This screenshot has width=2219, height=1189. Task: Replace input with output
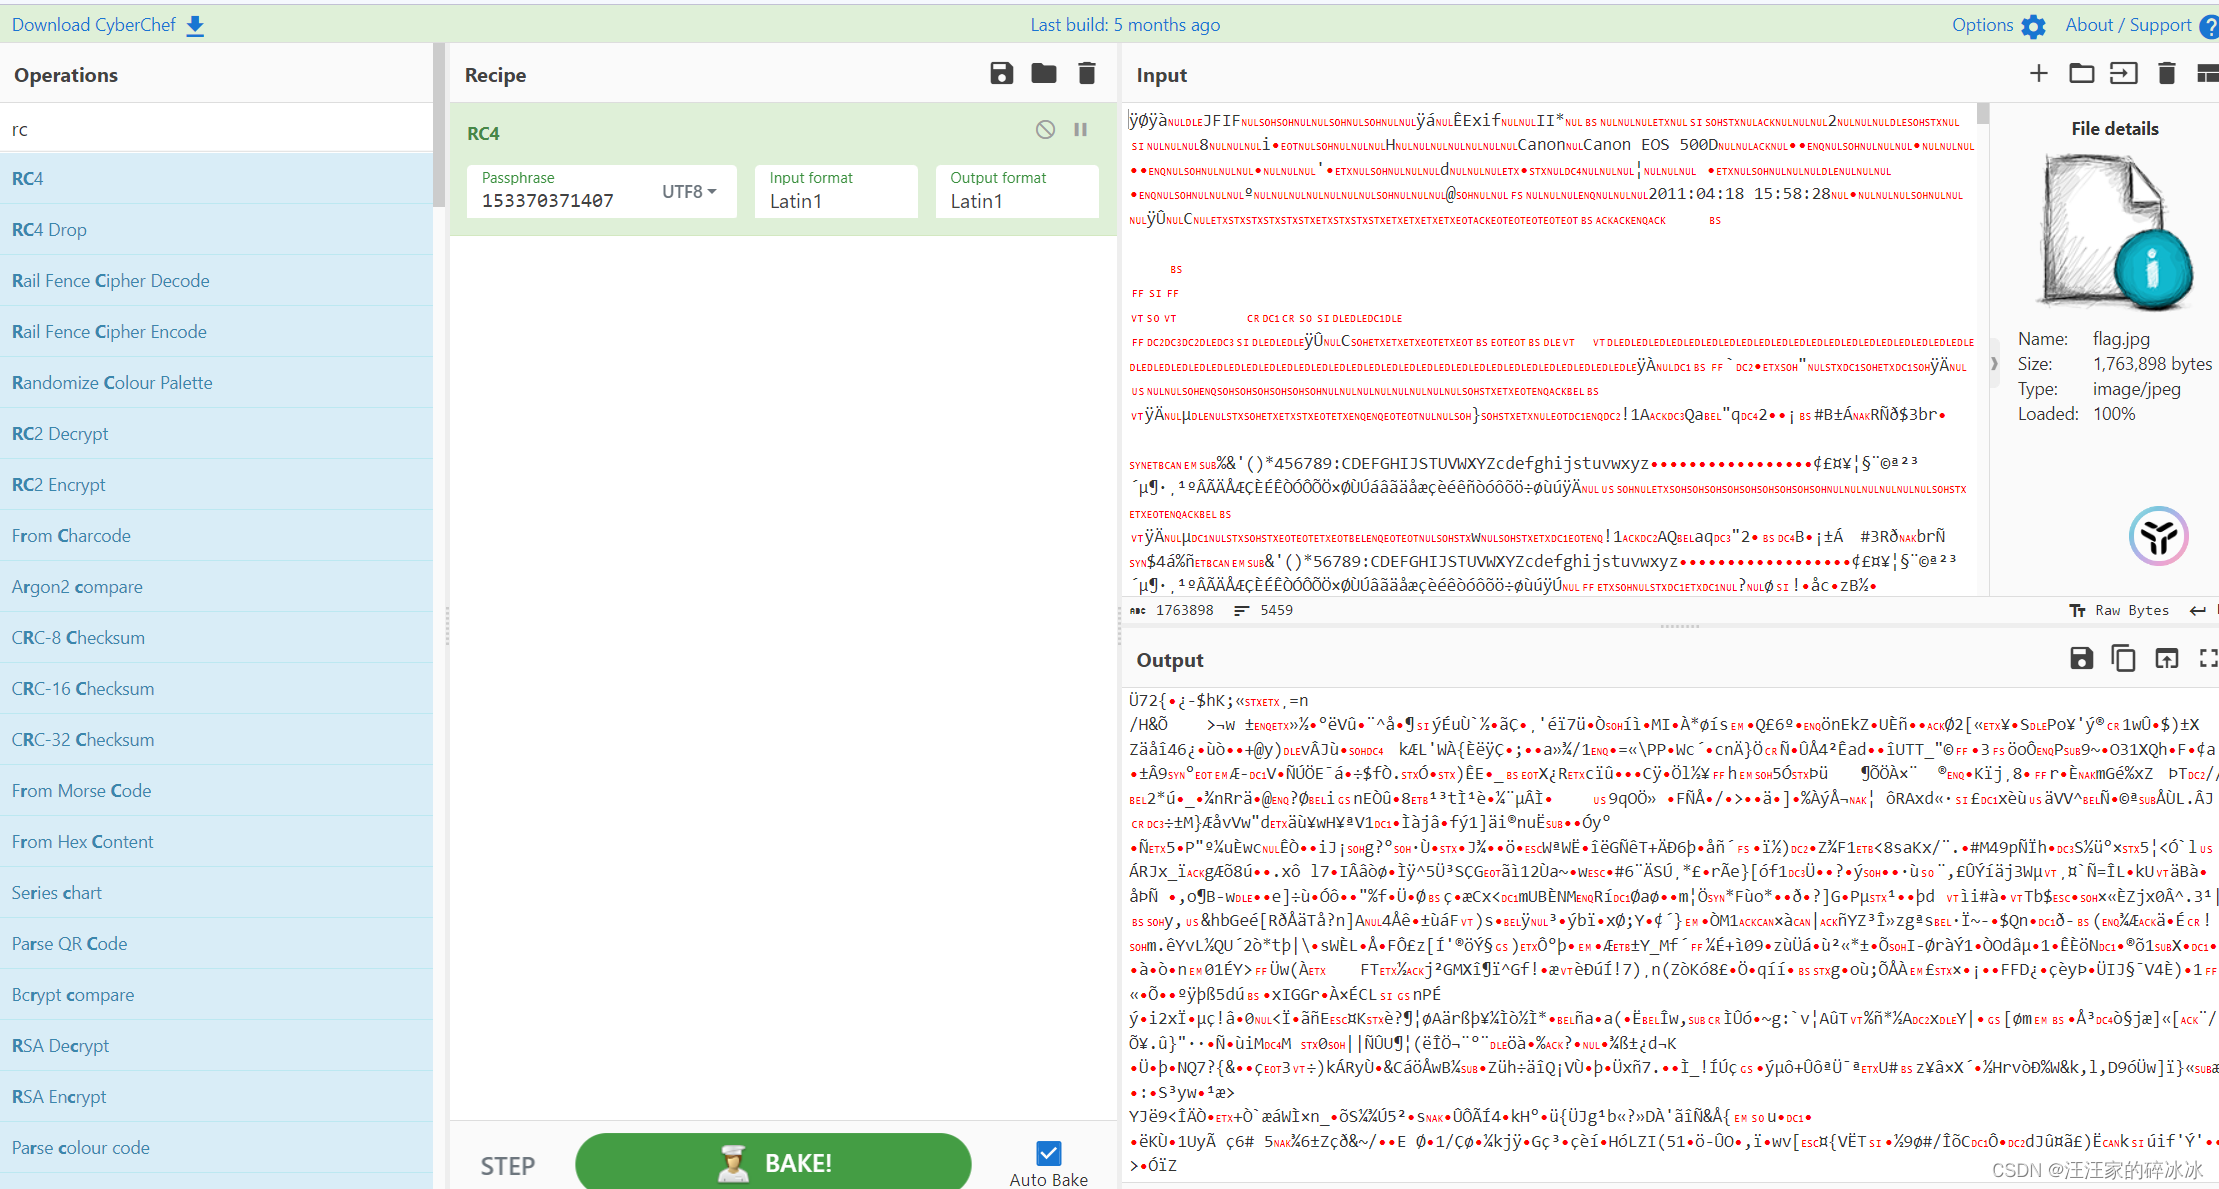pyautogui.click(x=2166, y=658)
